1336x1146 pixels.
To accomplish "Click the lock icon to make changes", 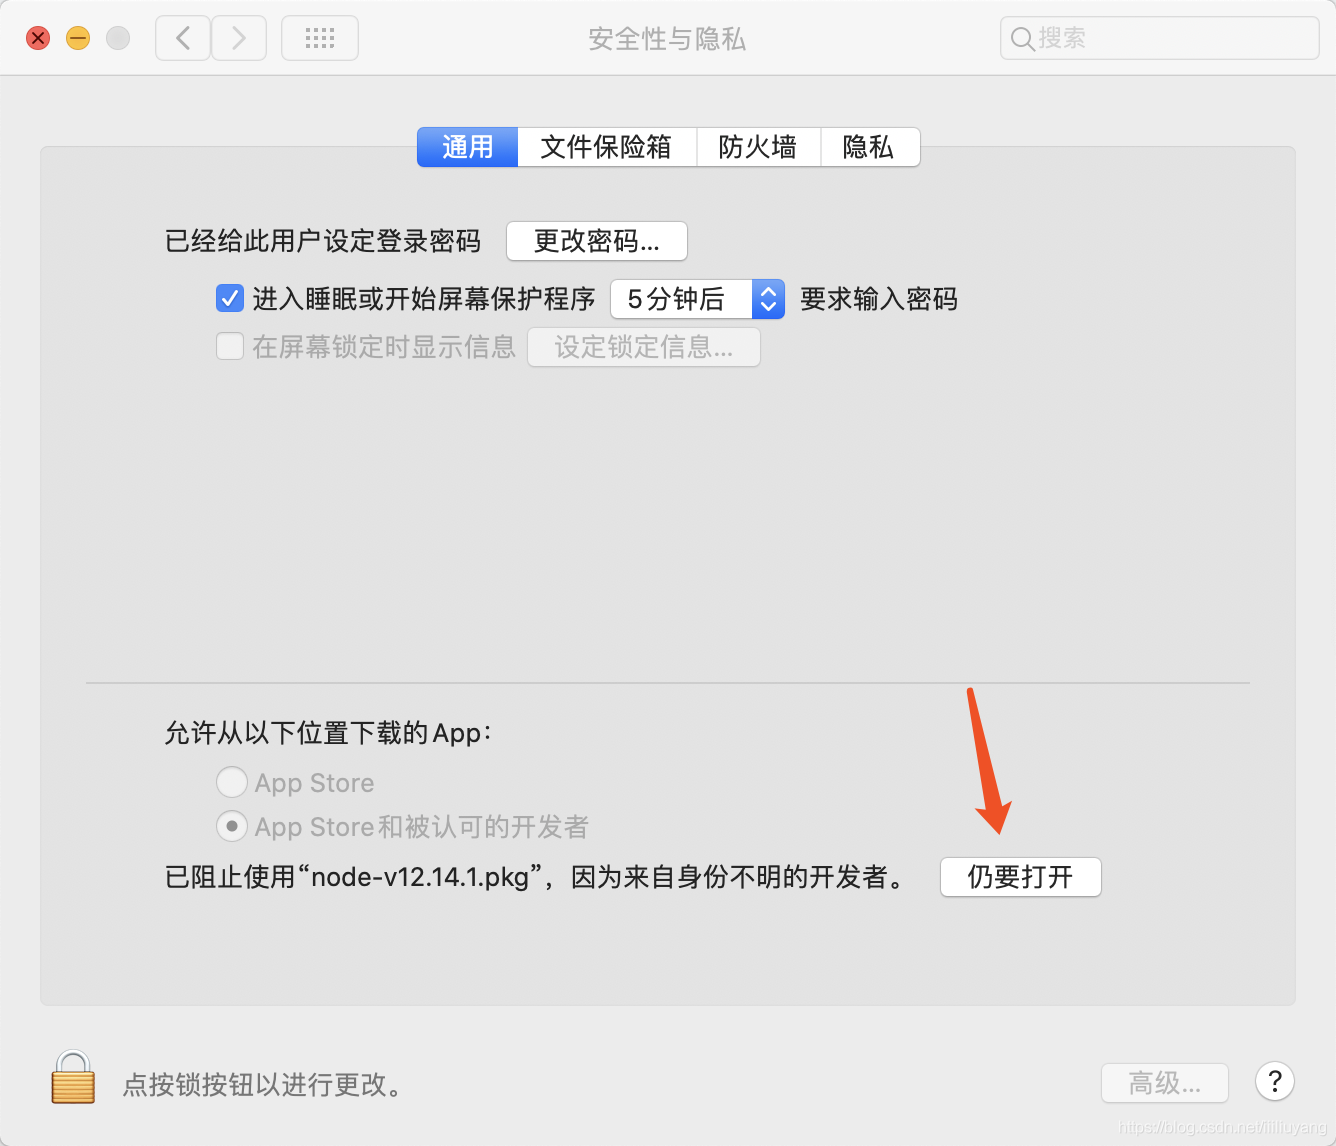I will (x=73, y=1078).
